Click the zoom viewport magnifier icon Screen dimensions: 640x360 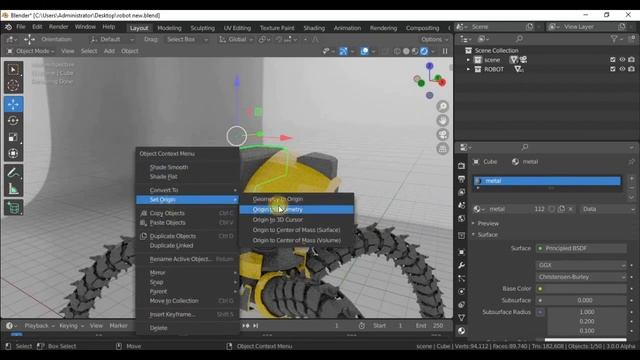click(x=442, y=107)
